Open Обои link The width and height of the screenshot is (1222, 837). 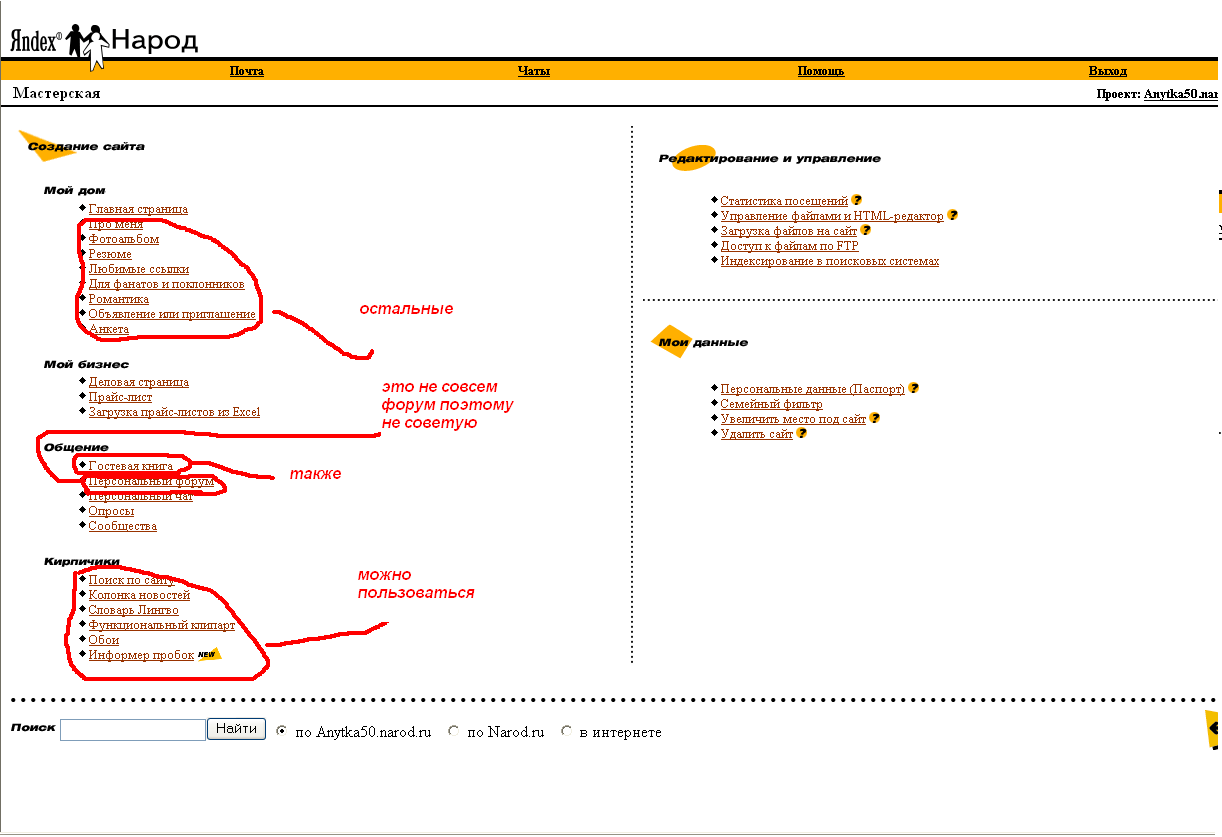point(104,640)
